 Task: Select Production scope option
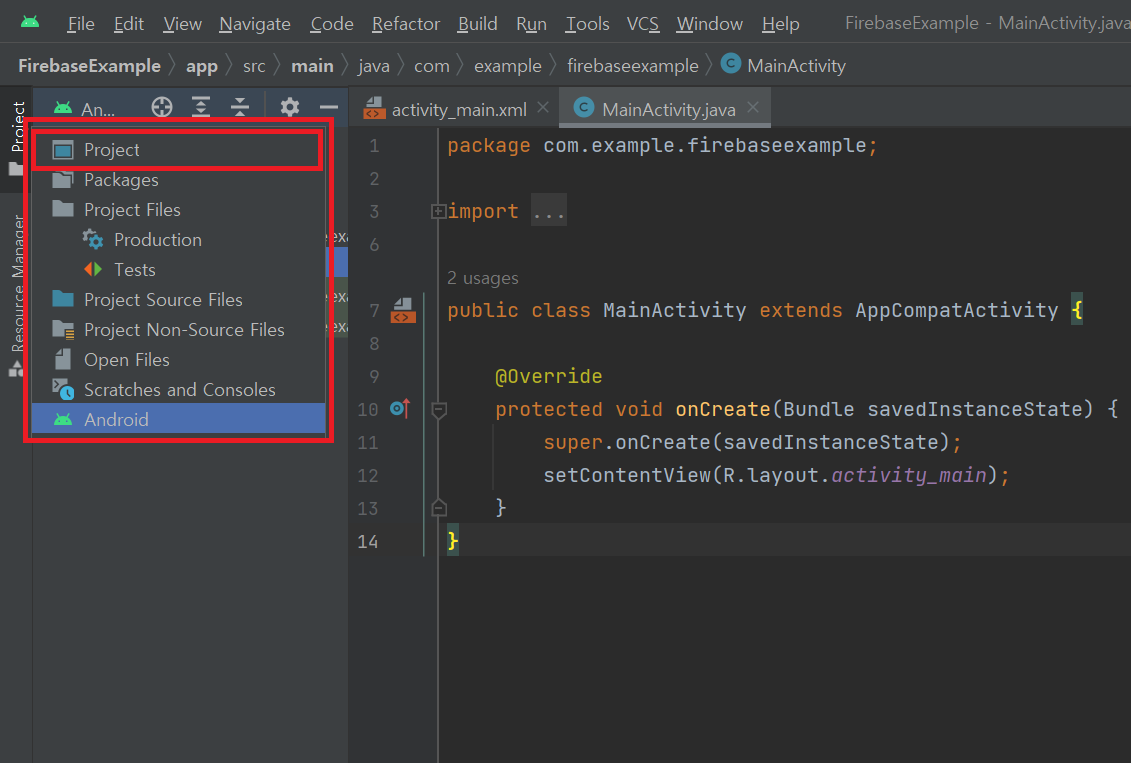tap(178, 239)
